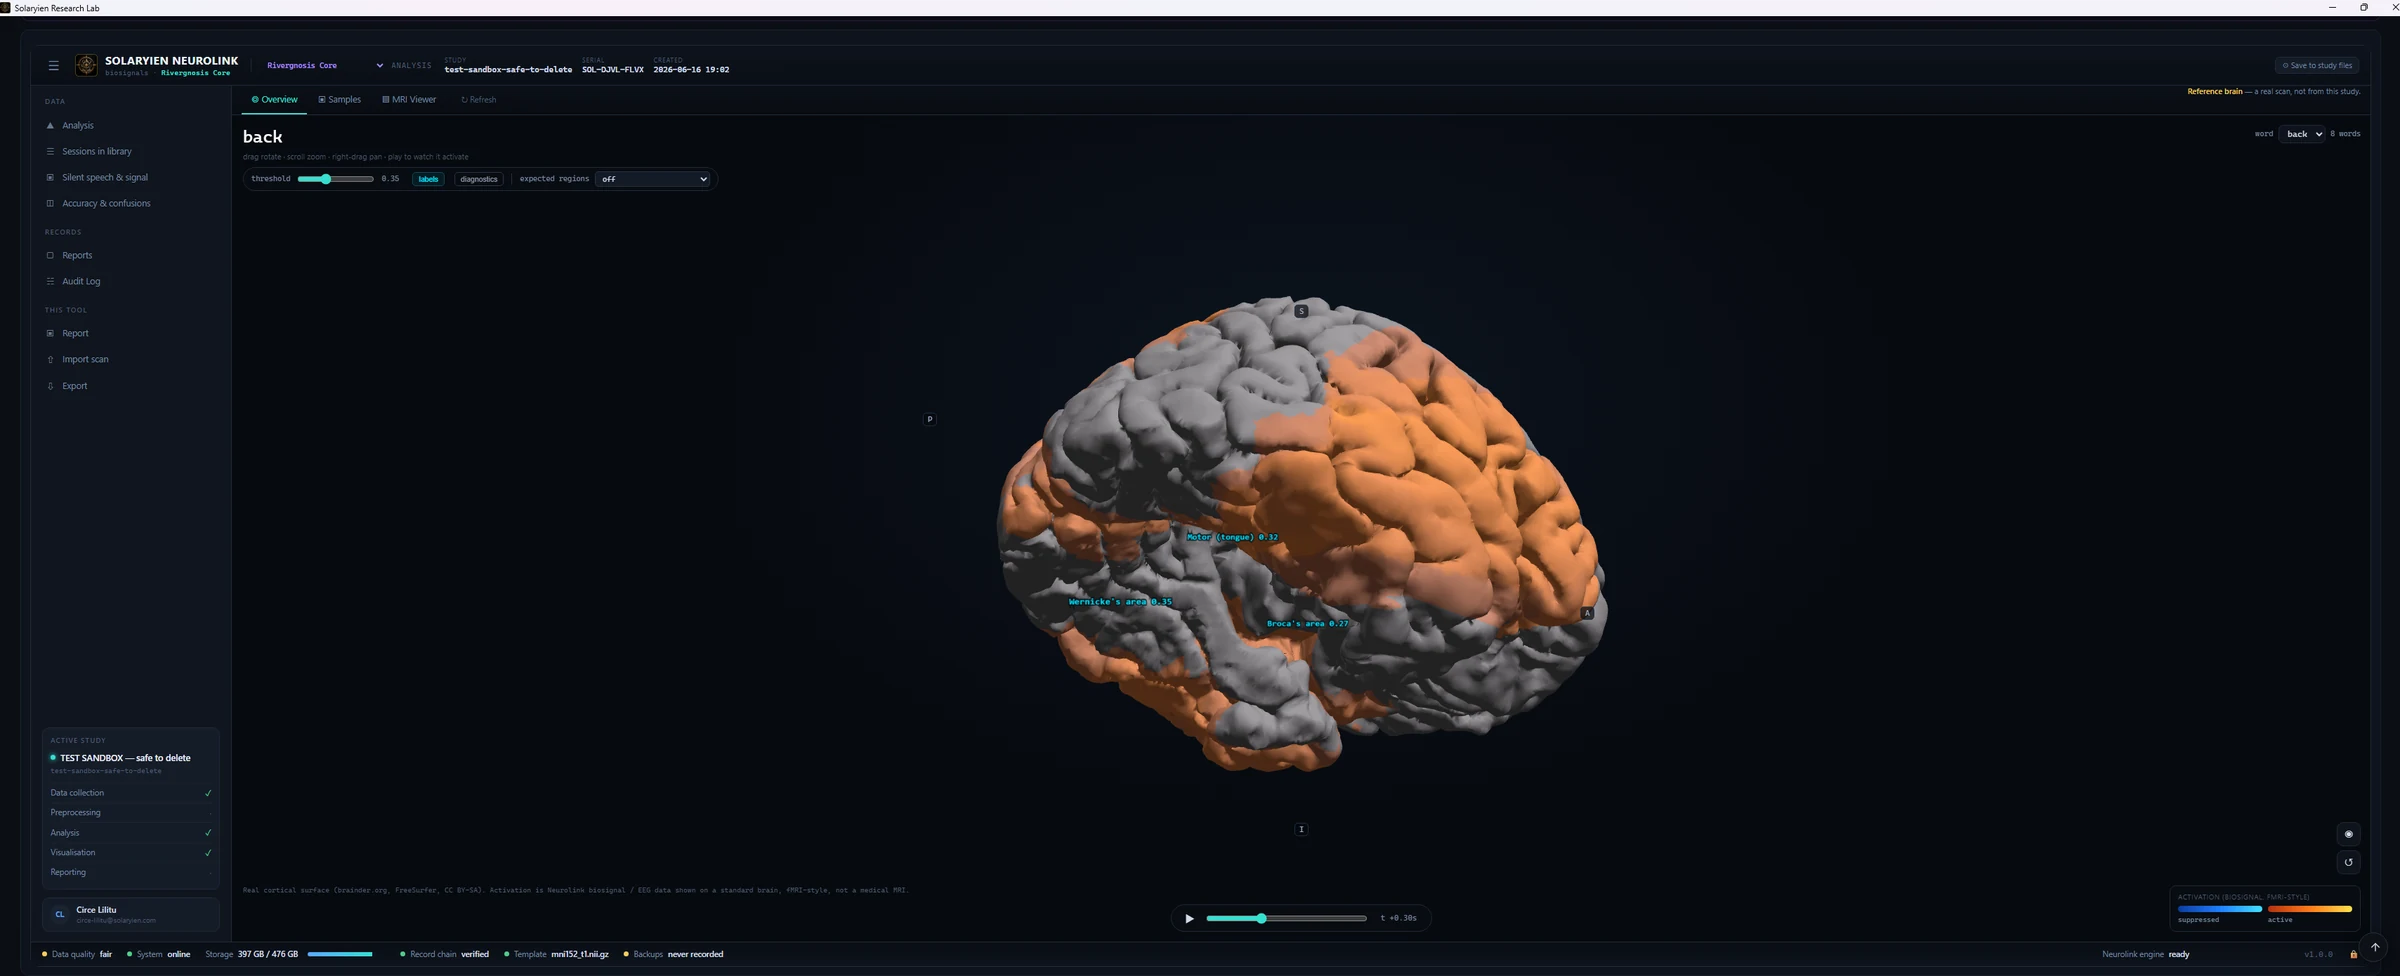Switch to the Overview tab
This screenshot has height=976, width=2400.
(x=274, y=100)
